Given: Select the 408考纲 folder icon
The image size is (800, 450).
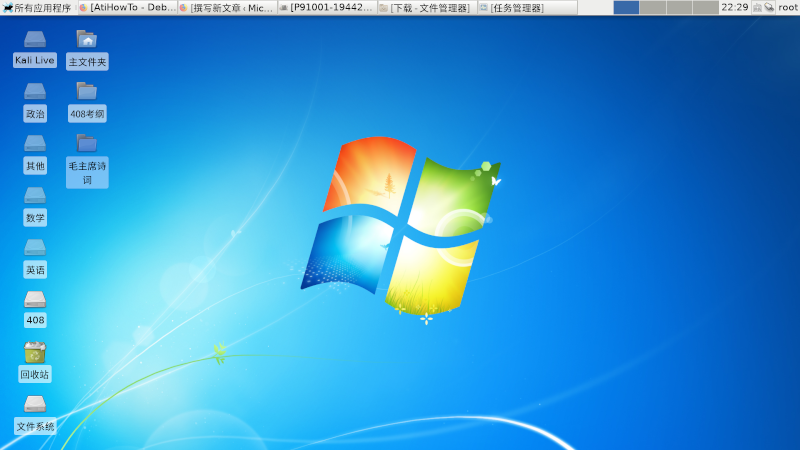Looking at the screenshot, I should point(87,91).
